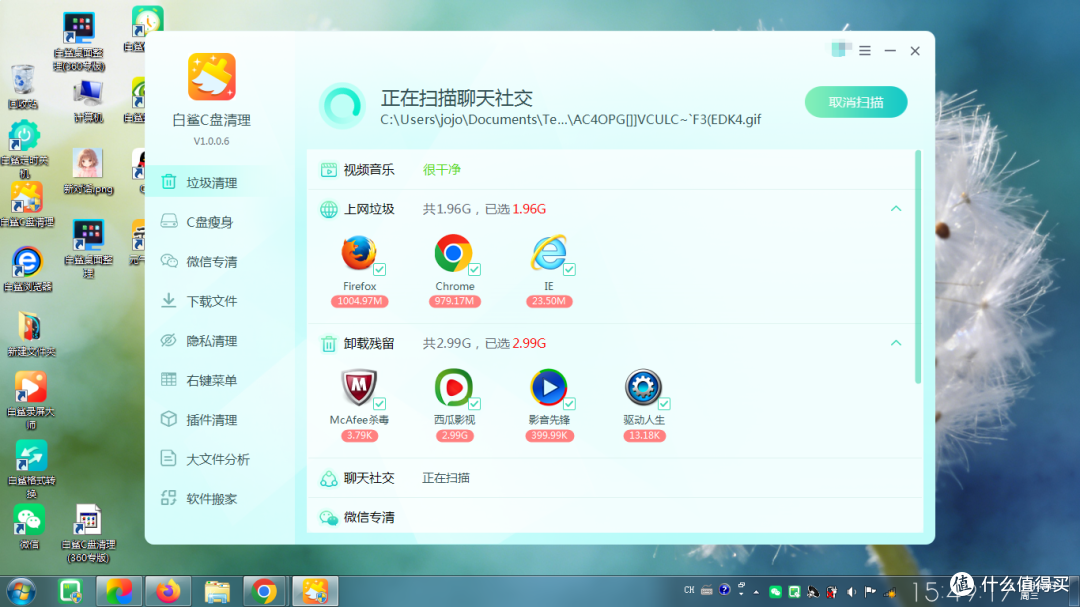The height and width of the screenshot is (607, 1080).
Task: Open Chrome from the taskbar
Action: [x=264, y=592]
